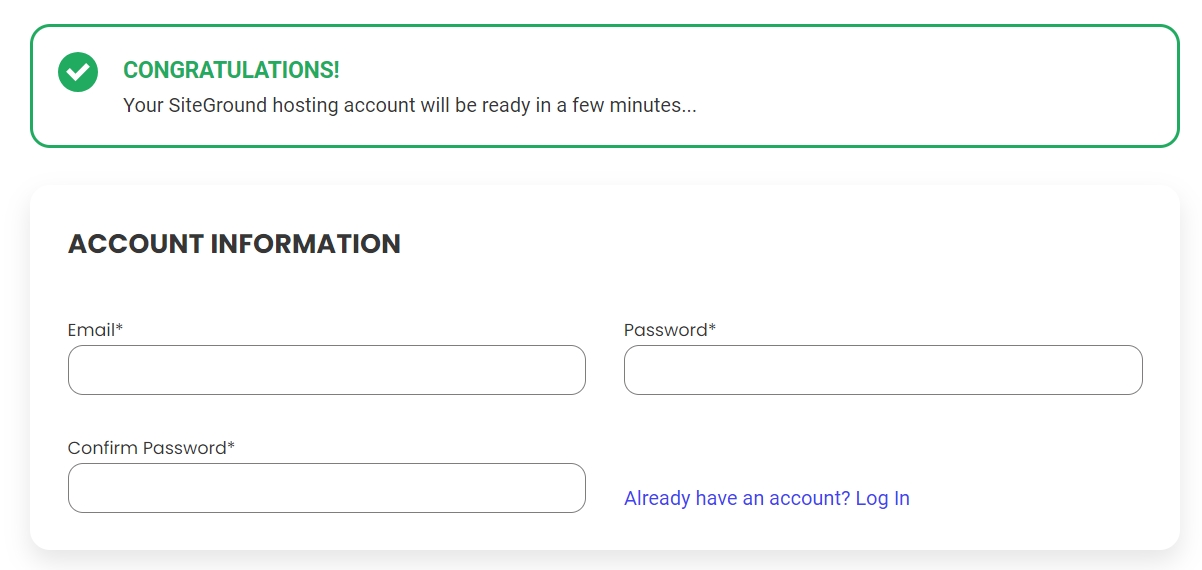Click the required asterisk beside Confirm Password
The image size is (1202, 570).
231,446
